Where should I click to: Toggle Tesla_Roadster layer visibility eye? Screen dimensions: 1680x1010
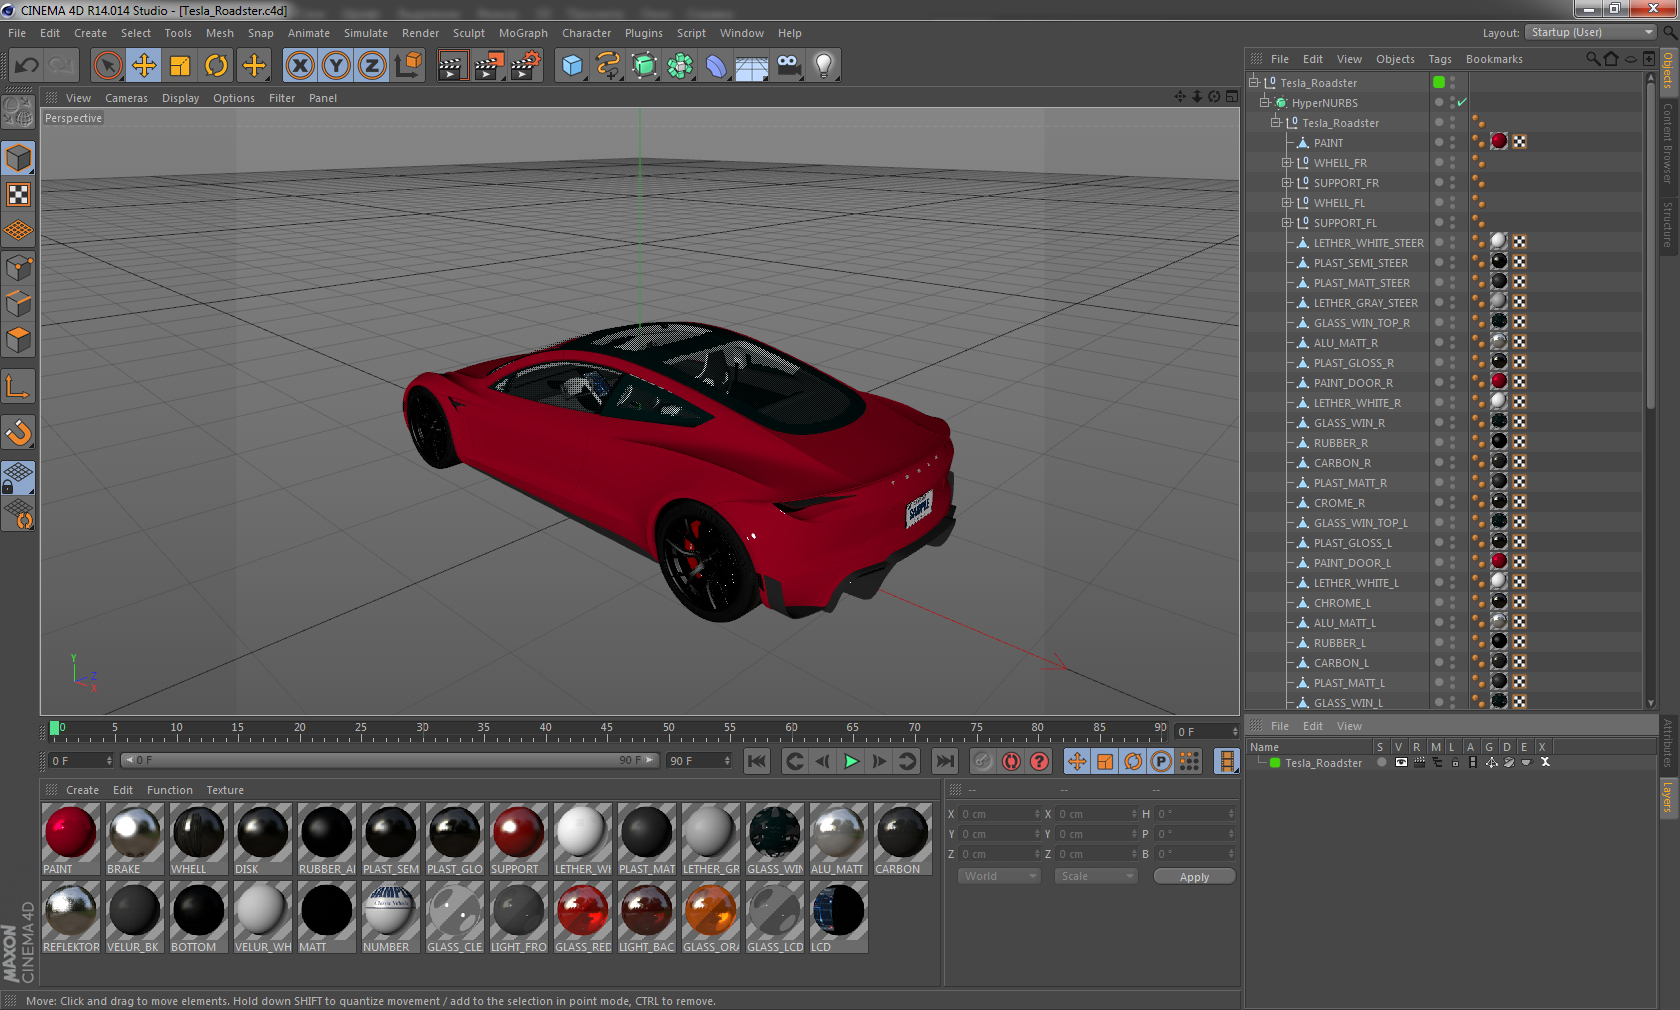click(x=1400, y=762)
